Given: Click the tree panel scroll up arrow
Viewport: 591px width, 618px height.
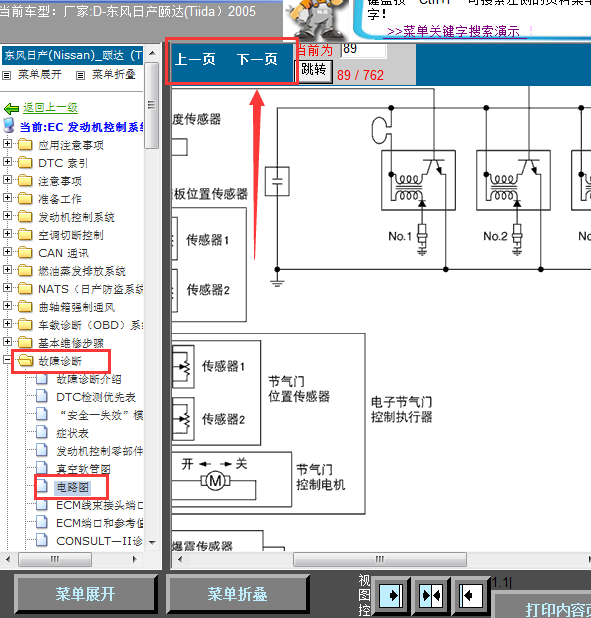Looking at the screenshot, I should pos(152,53).
